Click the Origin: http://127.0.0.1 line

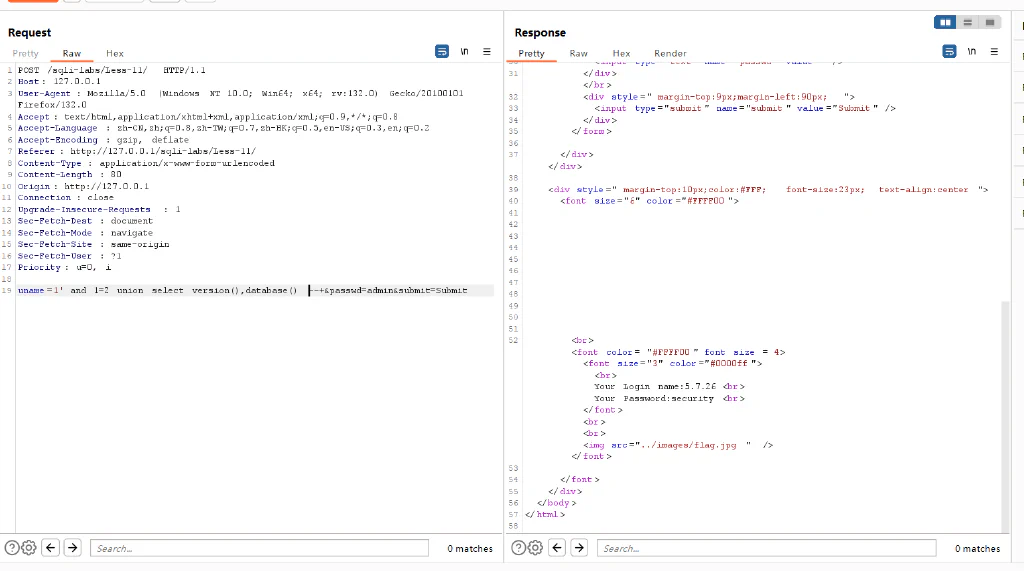(83, 186)
